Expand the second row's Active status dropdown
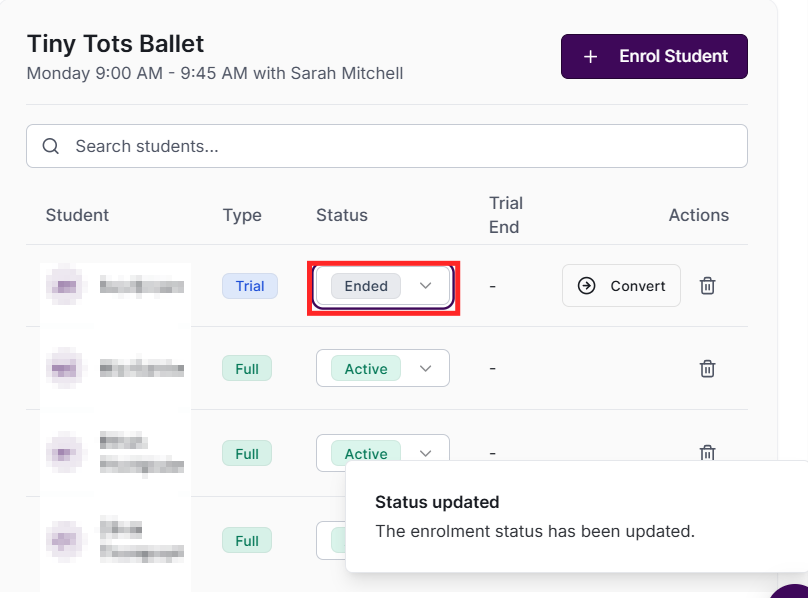 point(383,369)
